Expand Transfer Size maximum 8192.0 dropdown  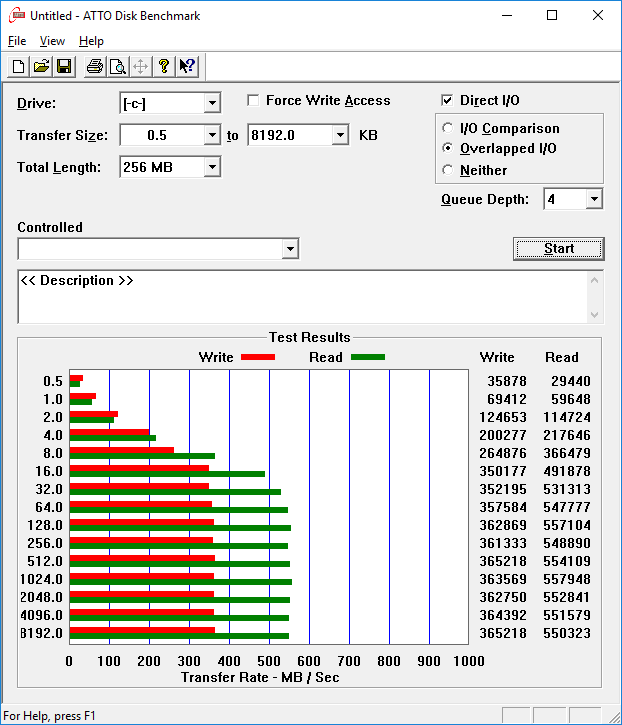coord(340,135)
